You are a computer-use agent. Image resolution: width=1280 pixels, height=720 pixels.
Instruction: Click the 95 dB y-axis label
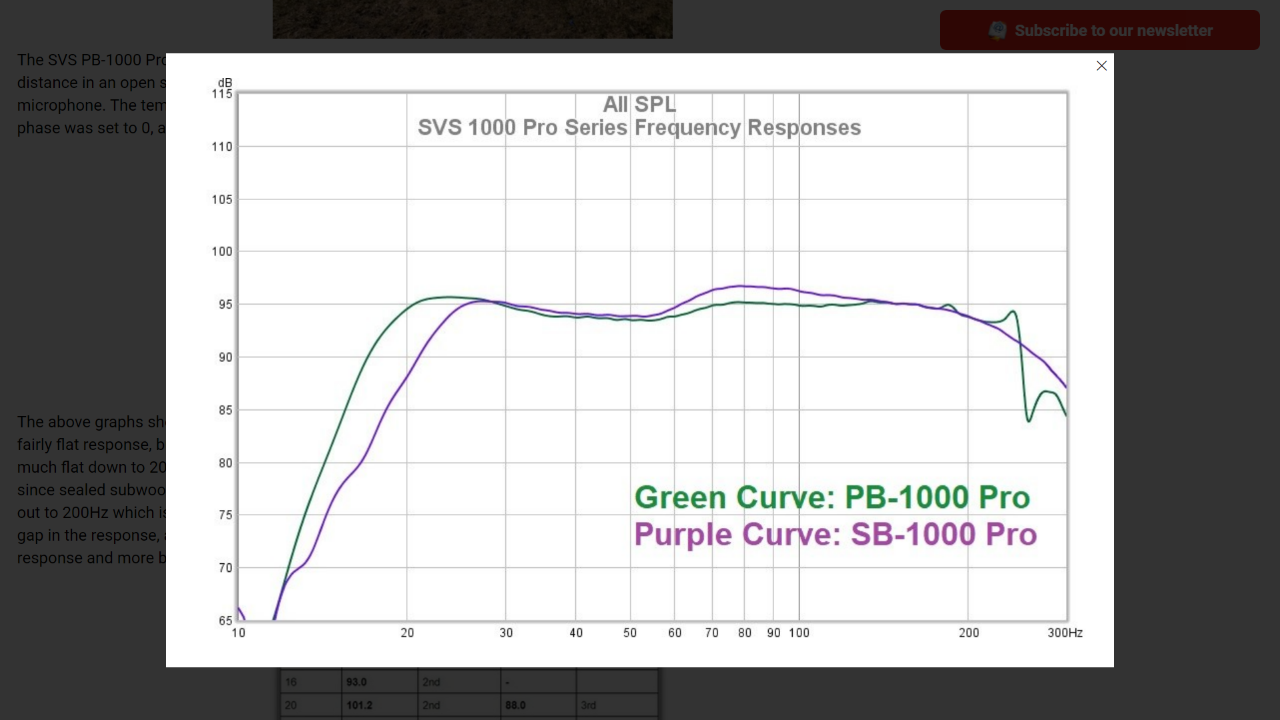pos(224,304)
